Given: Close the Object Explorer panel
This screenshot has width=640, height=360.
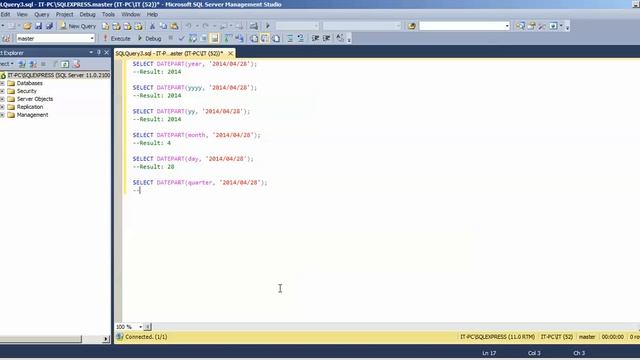Looking at the screenshot, I should point(107,53).
